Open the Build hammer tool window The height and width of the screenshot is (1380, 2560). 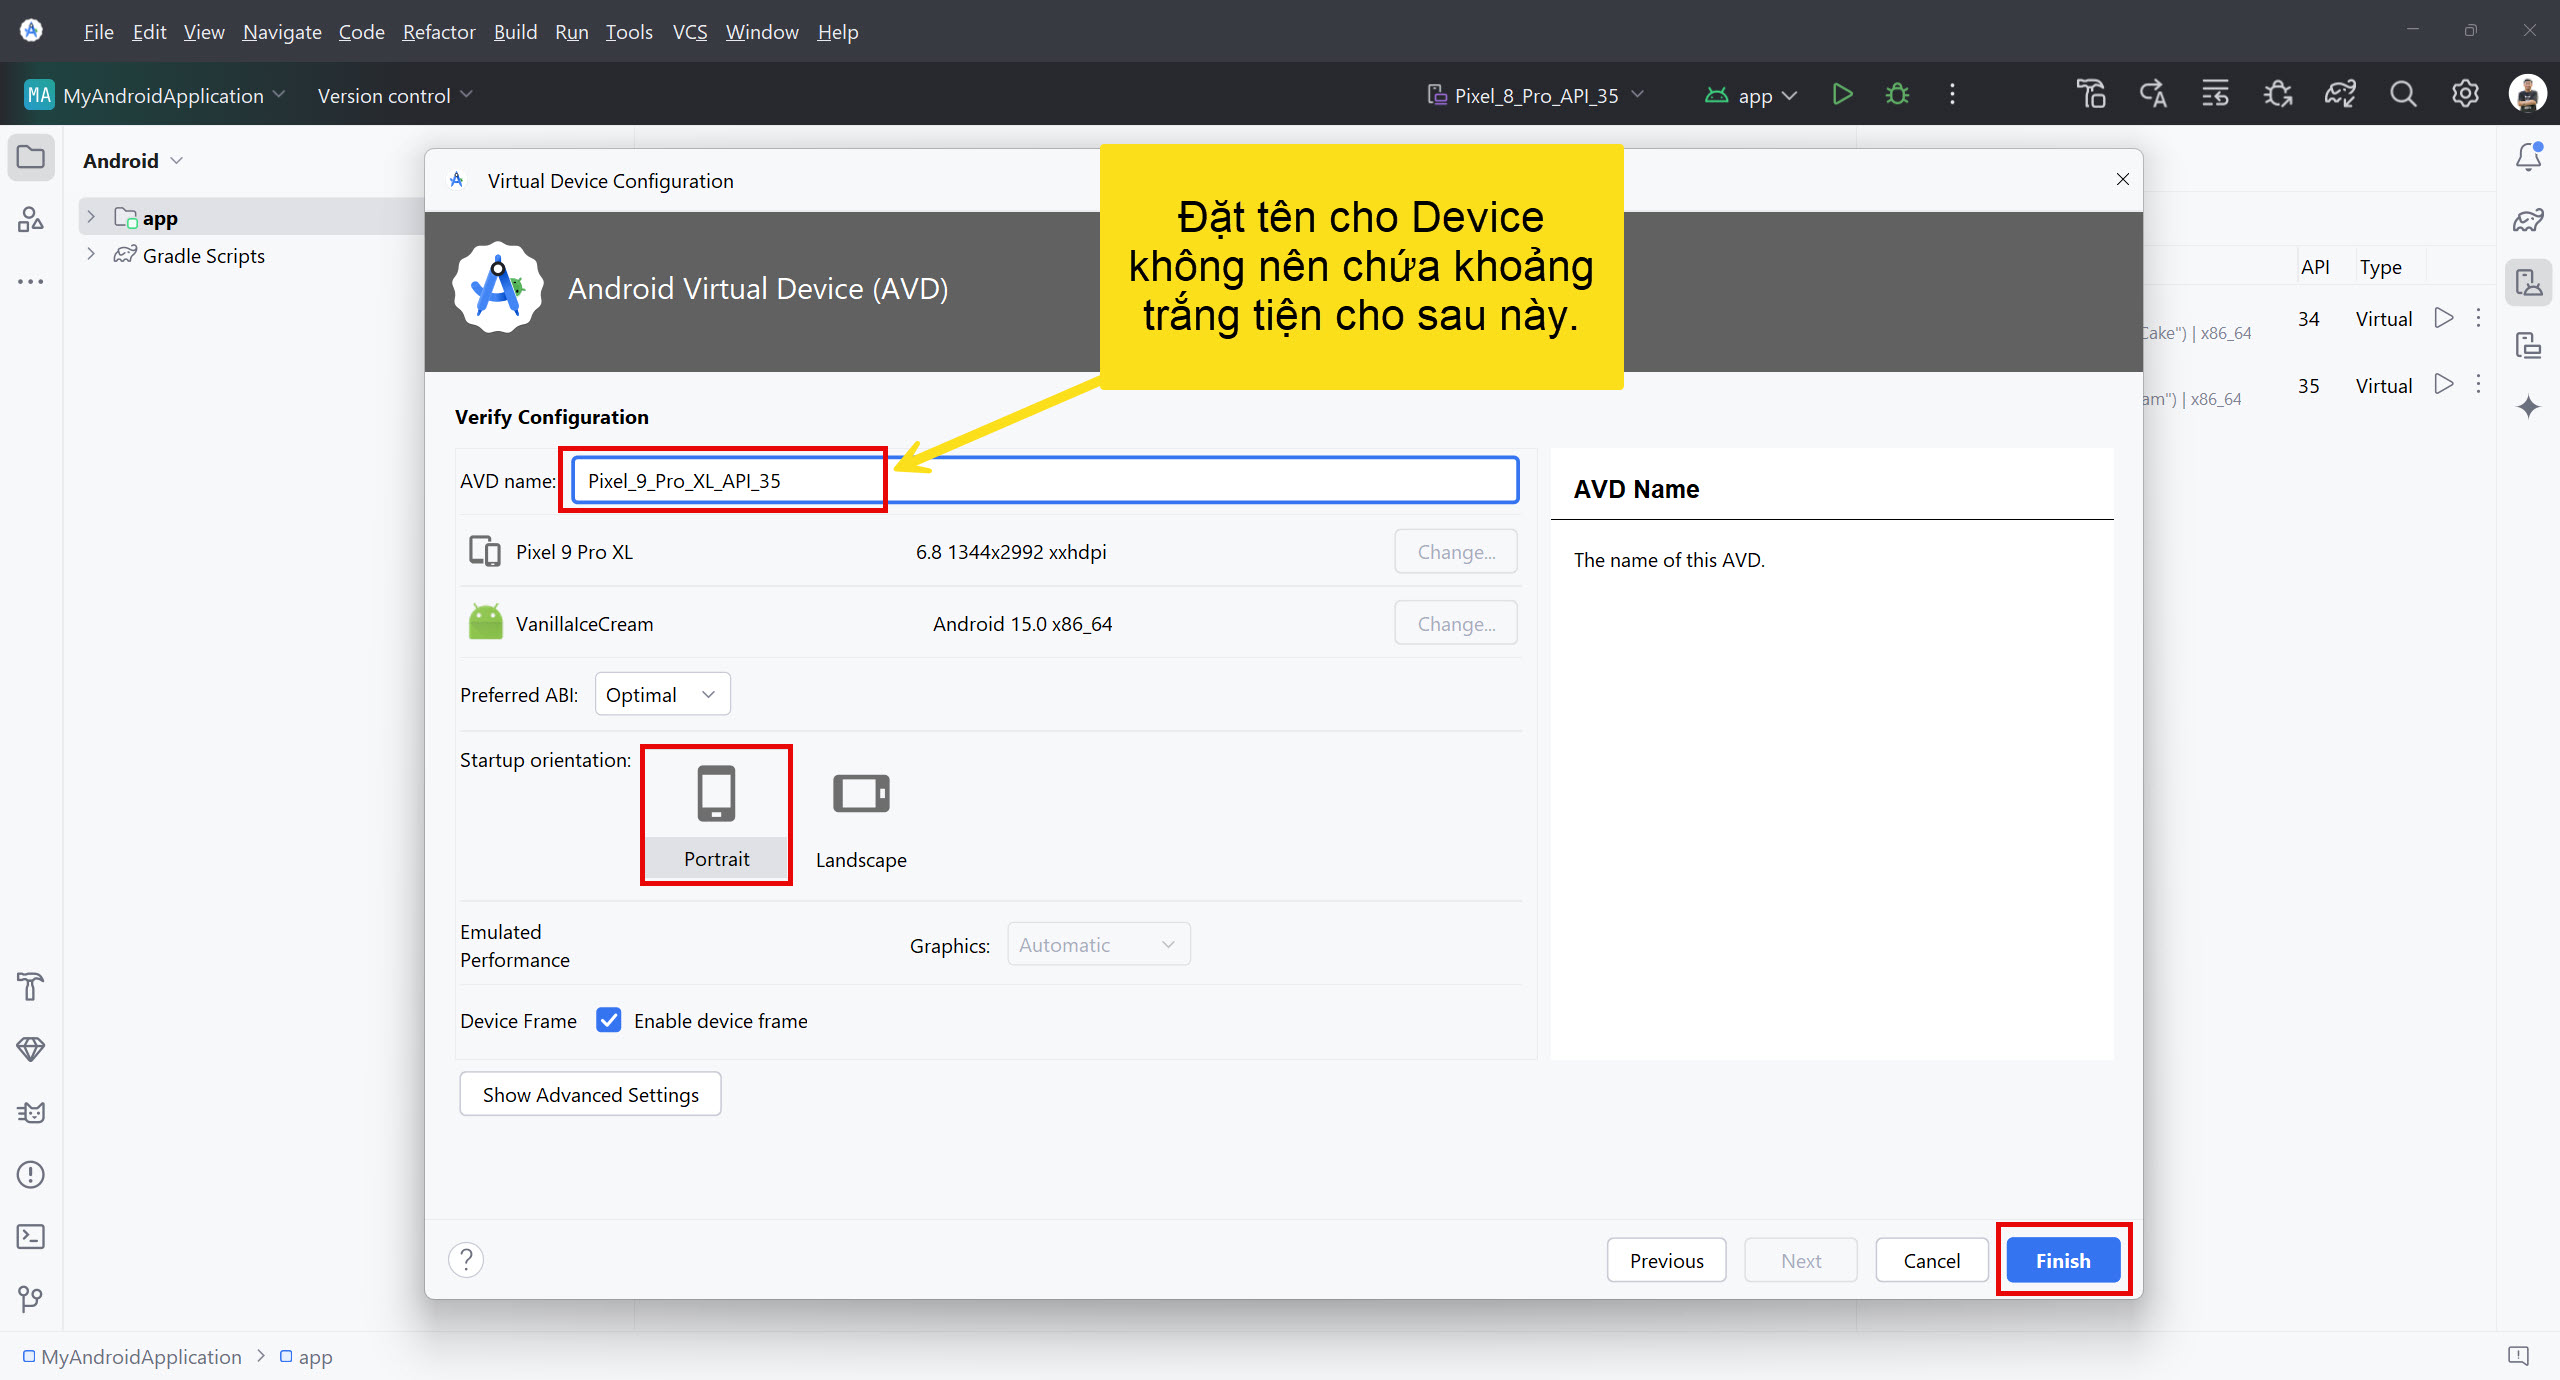click(31, 987)
